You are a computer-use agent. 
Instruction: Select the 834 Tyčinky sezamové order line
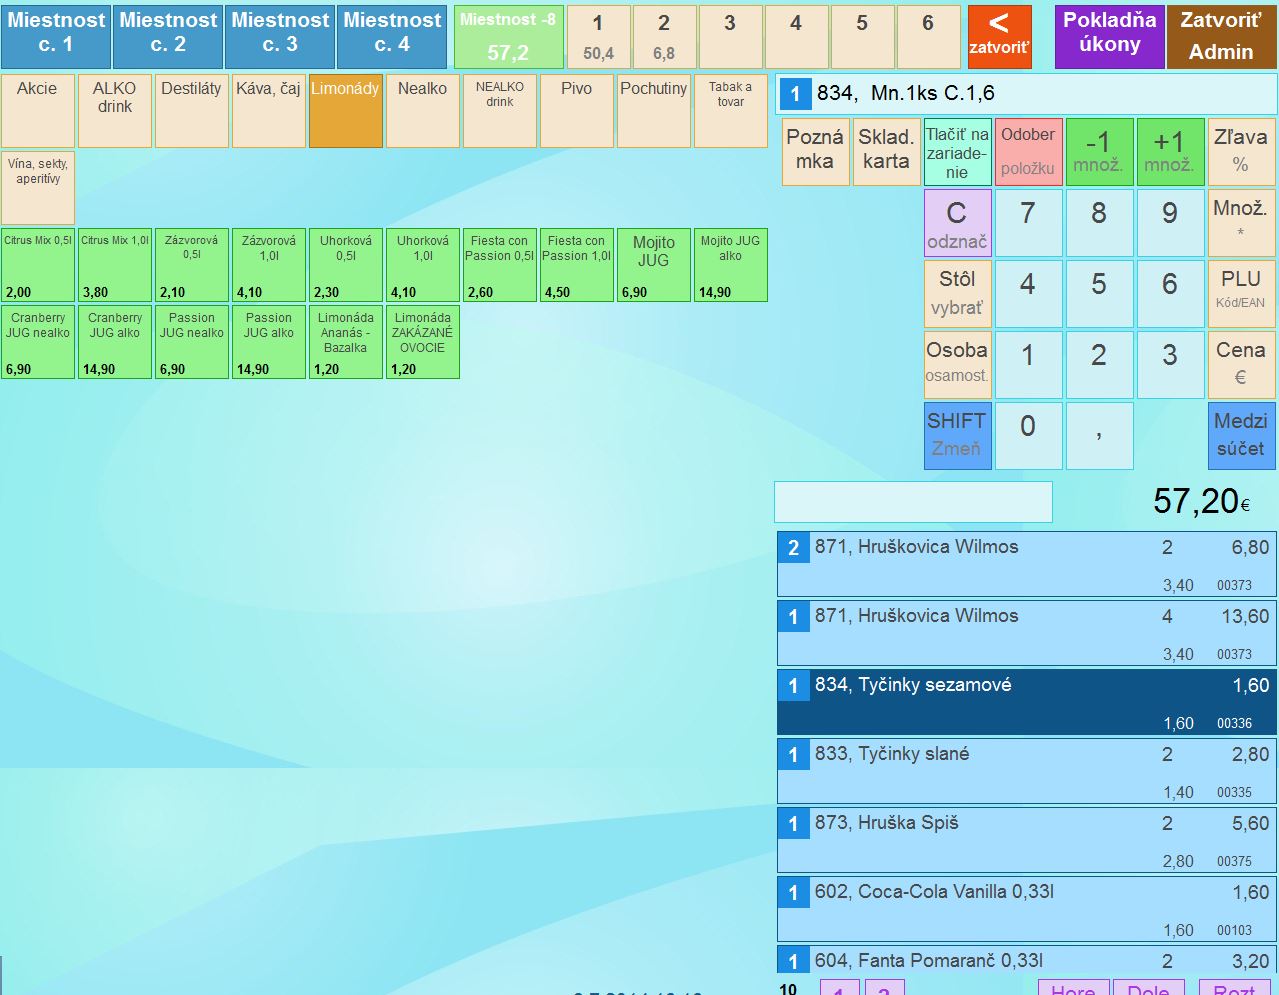(x=1026, y=702)
